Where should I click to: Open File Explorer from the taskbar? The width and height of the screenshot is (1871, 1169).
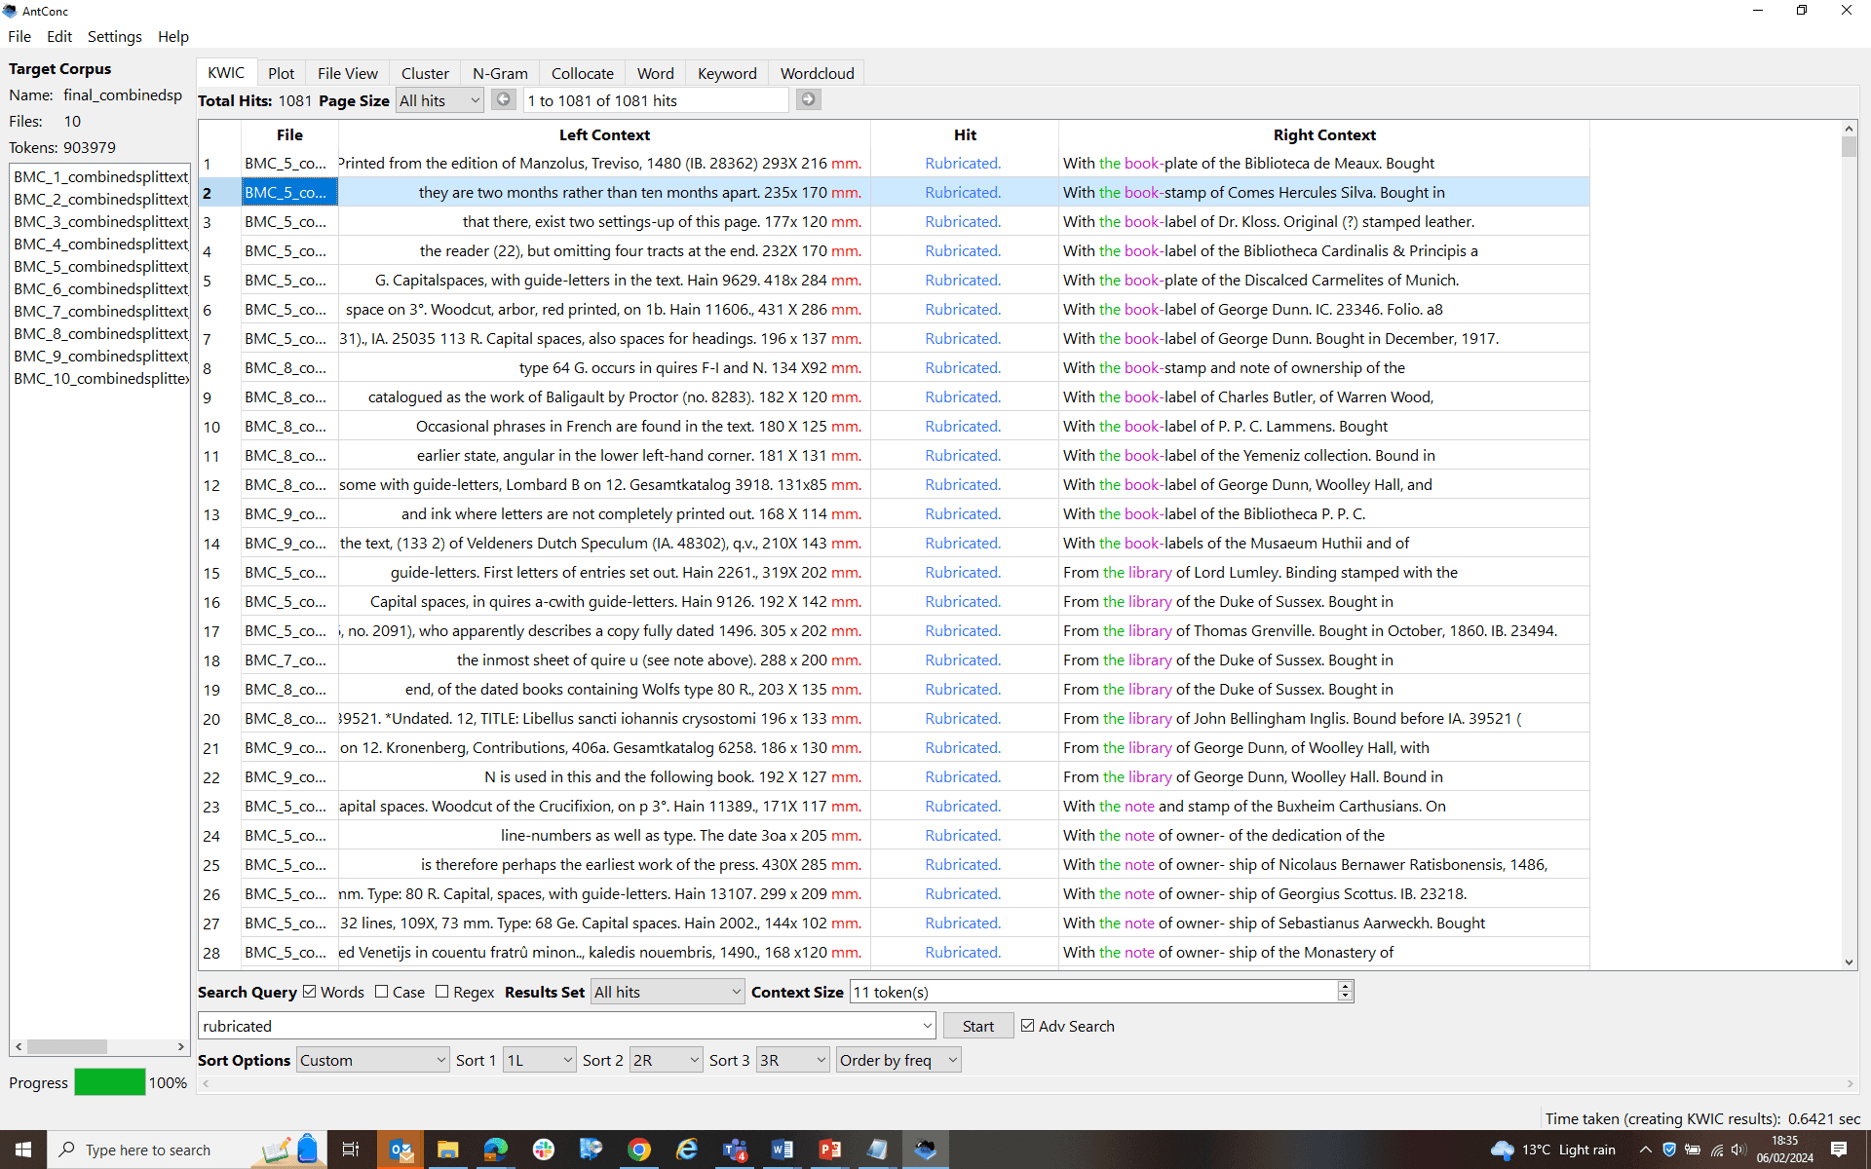point(447,1149)
